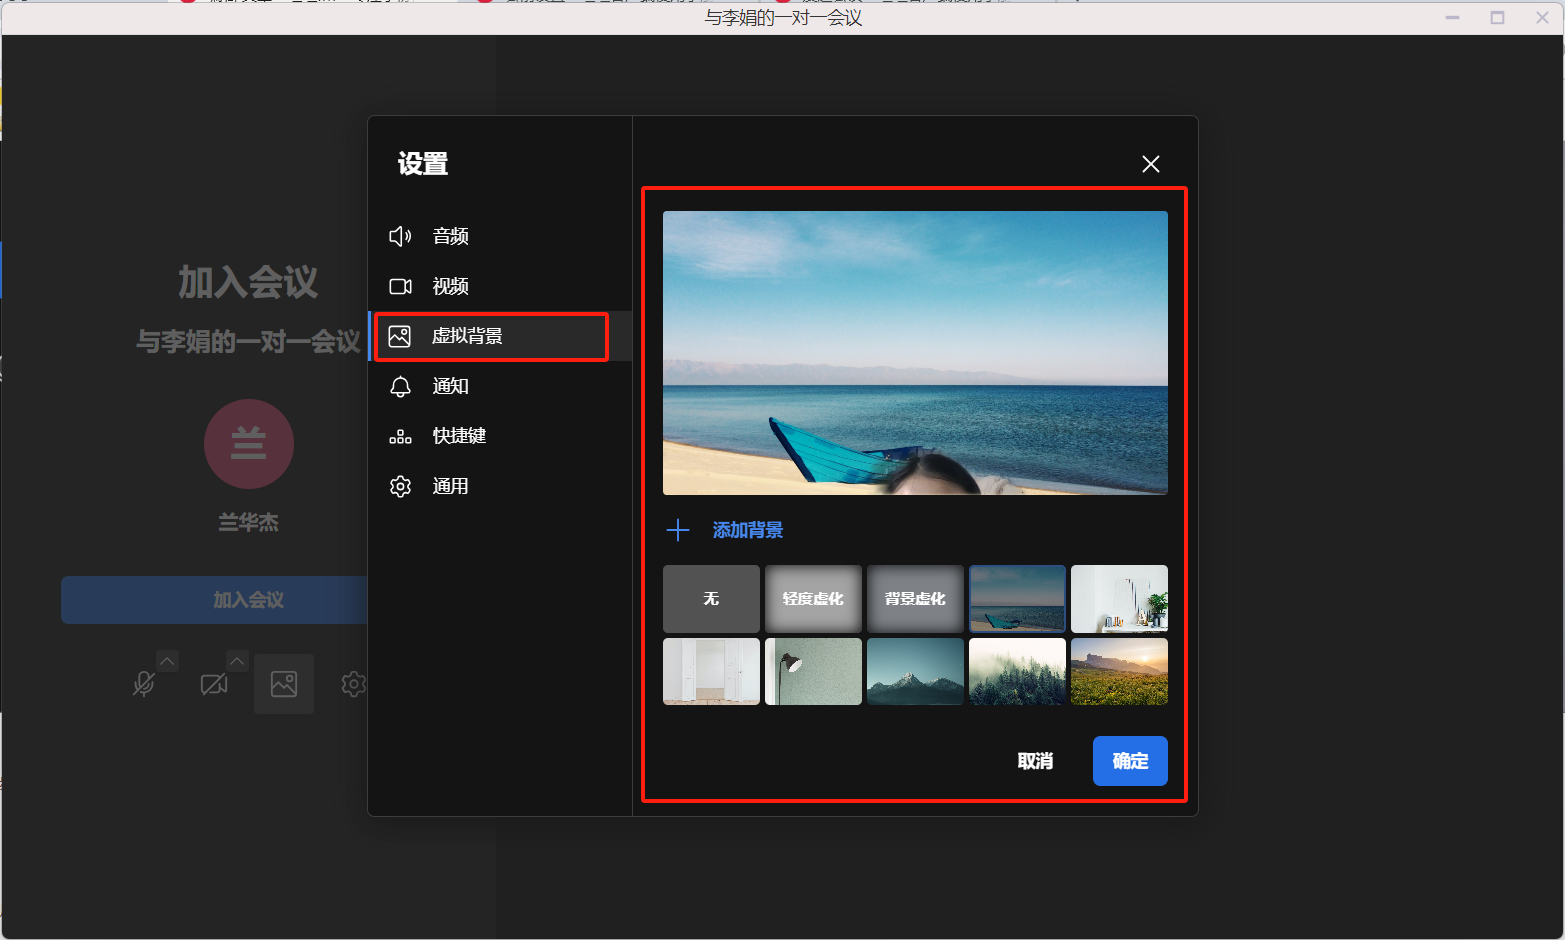Open the 快捷键 shortcuts settings

tap(458, 436)
